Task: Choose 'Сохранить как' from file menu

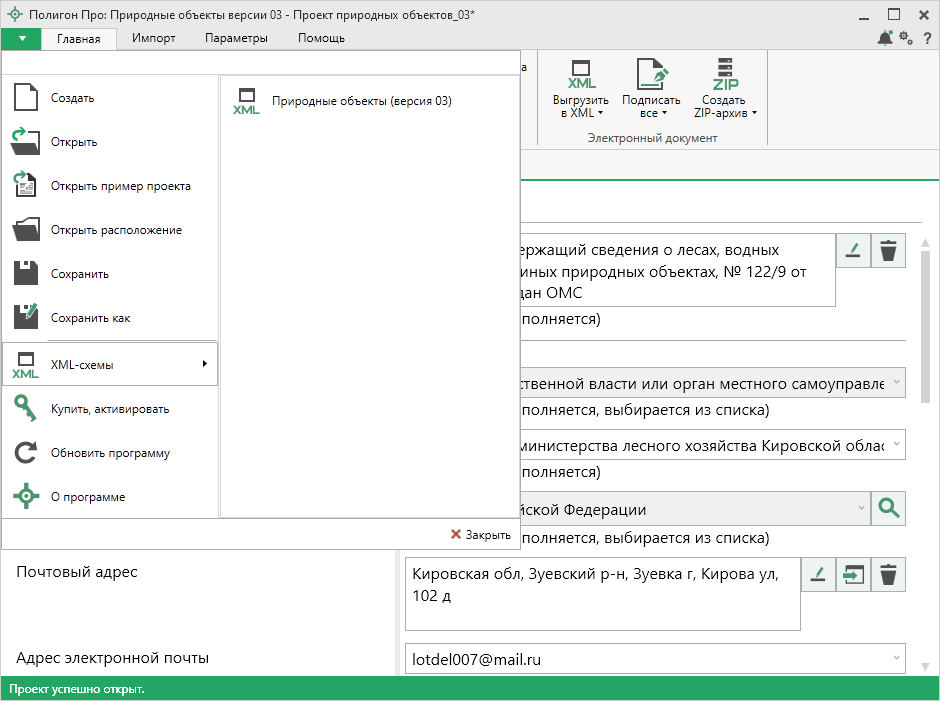Action: click(91, 318)
